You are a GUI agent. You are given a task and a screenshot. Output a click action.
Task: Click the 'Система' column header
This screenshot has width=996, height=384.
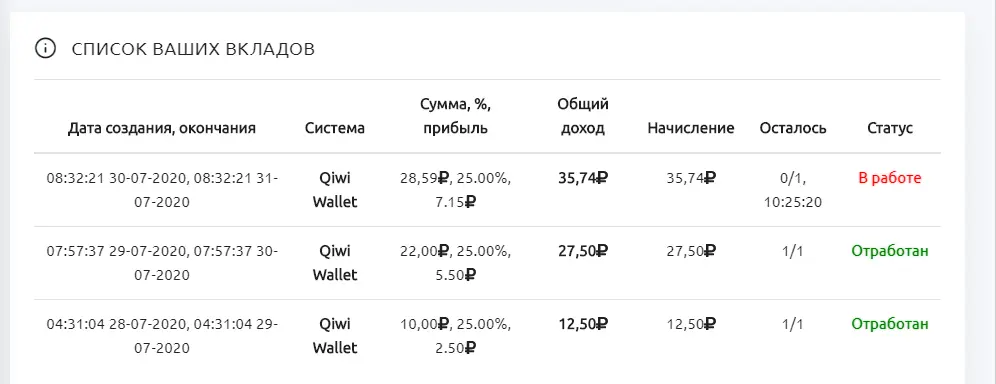click(335, 128)
